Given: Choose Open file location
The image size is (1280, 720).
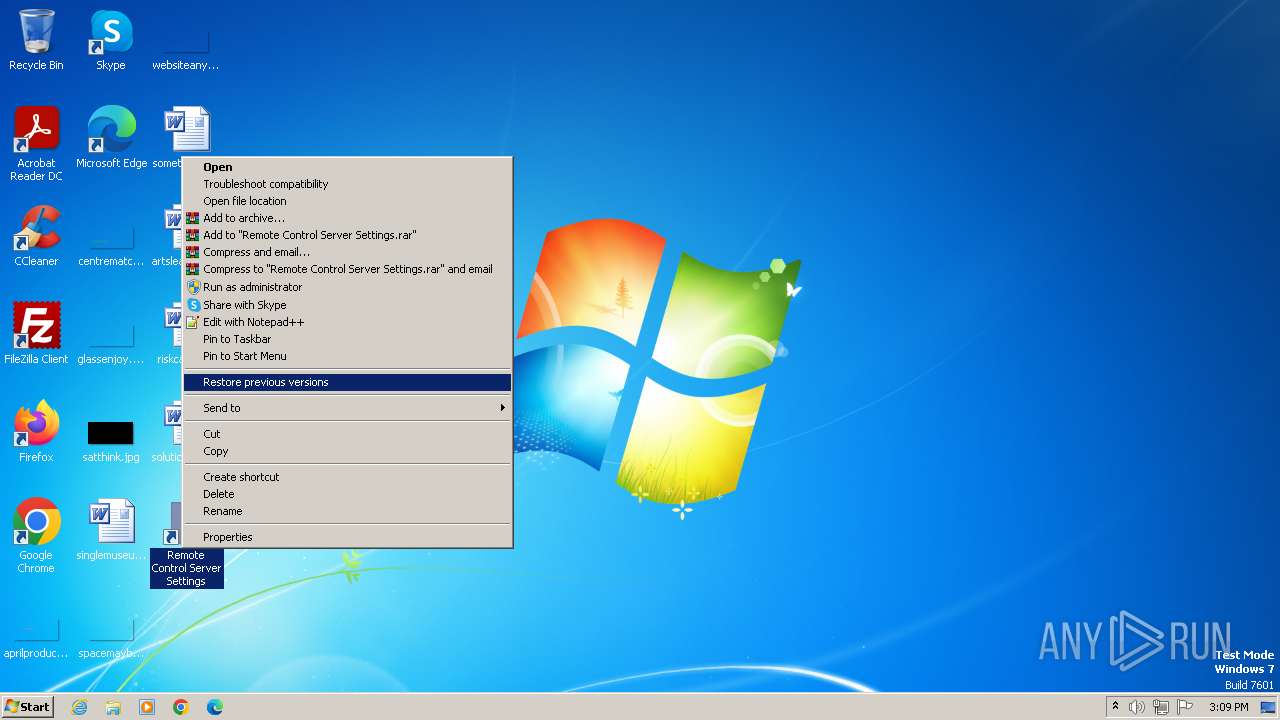Looking at the screenshot, I should [x=348, y=201].
